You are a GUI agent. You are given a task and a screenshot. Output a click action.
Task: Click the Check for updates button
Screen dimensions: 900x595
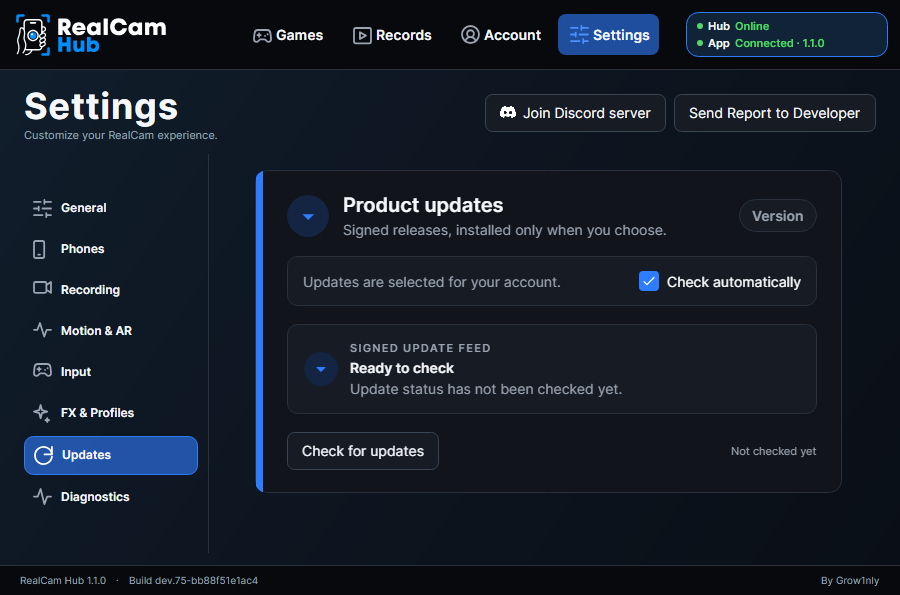(363, 451)
